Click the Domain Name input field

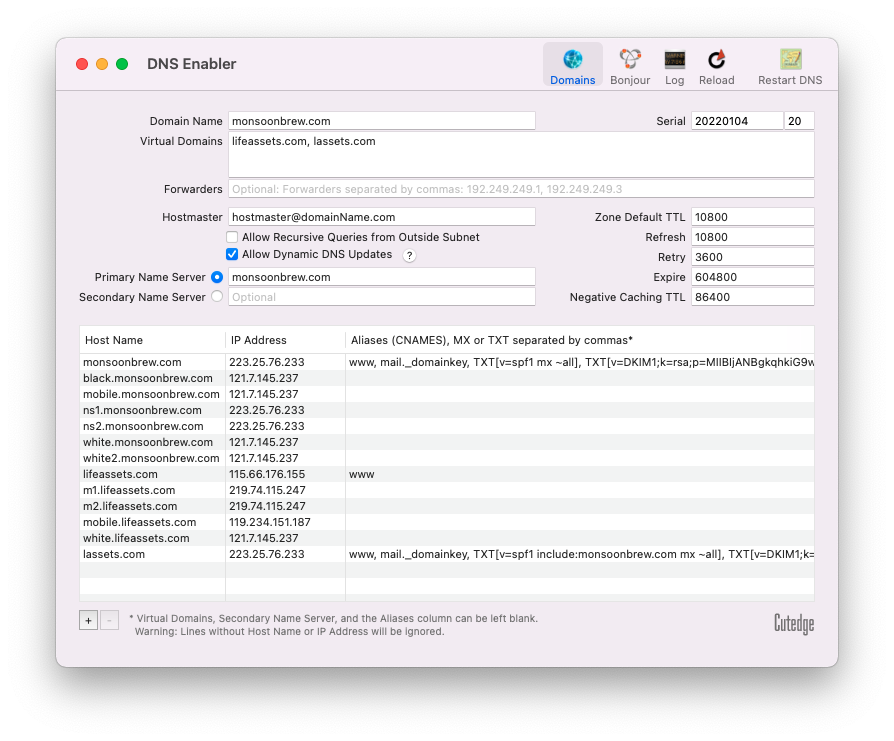click(381, 121)
